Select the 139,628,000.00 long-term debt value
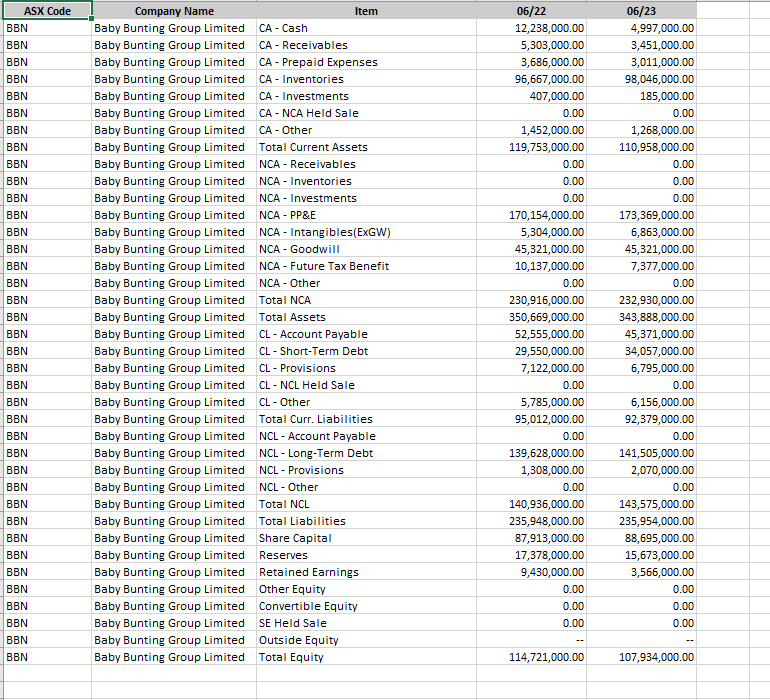This screenshot has height=700, width=770. pos(531,453)
